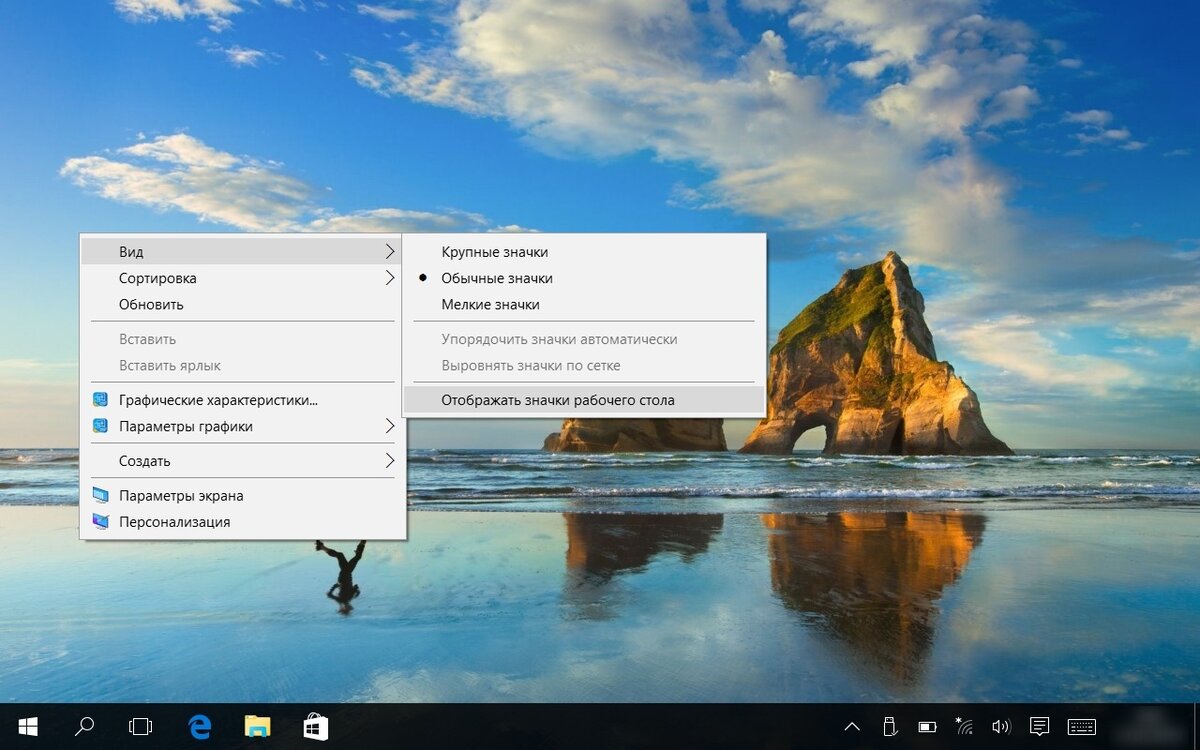Click icon beside Параметры графики
Image resolution: width=1200 pixels, height=750 pixels.
(100, 426)
